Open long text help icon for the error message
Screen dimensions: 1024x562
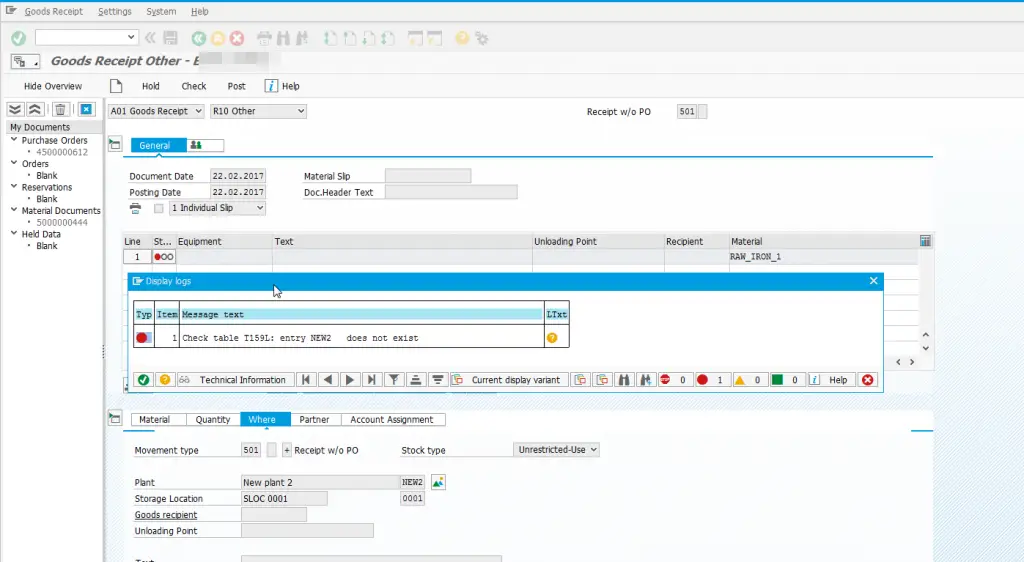(x=551, y=338)
